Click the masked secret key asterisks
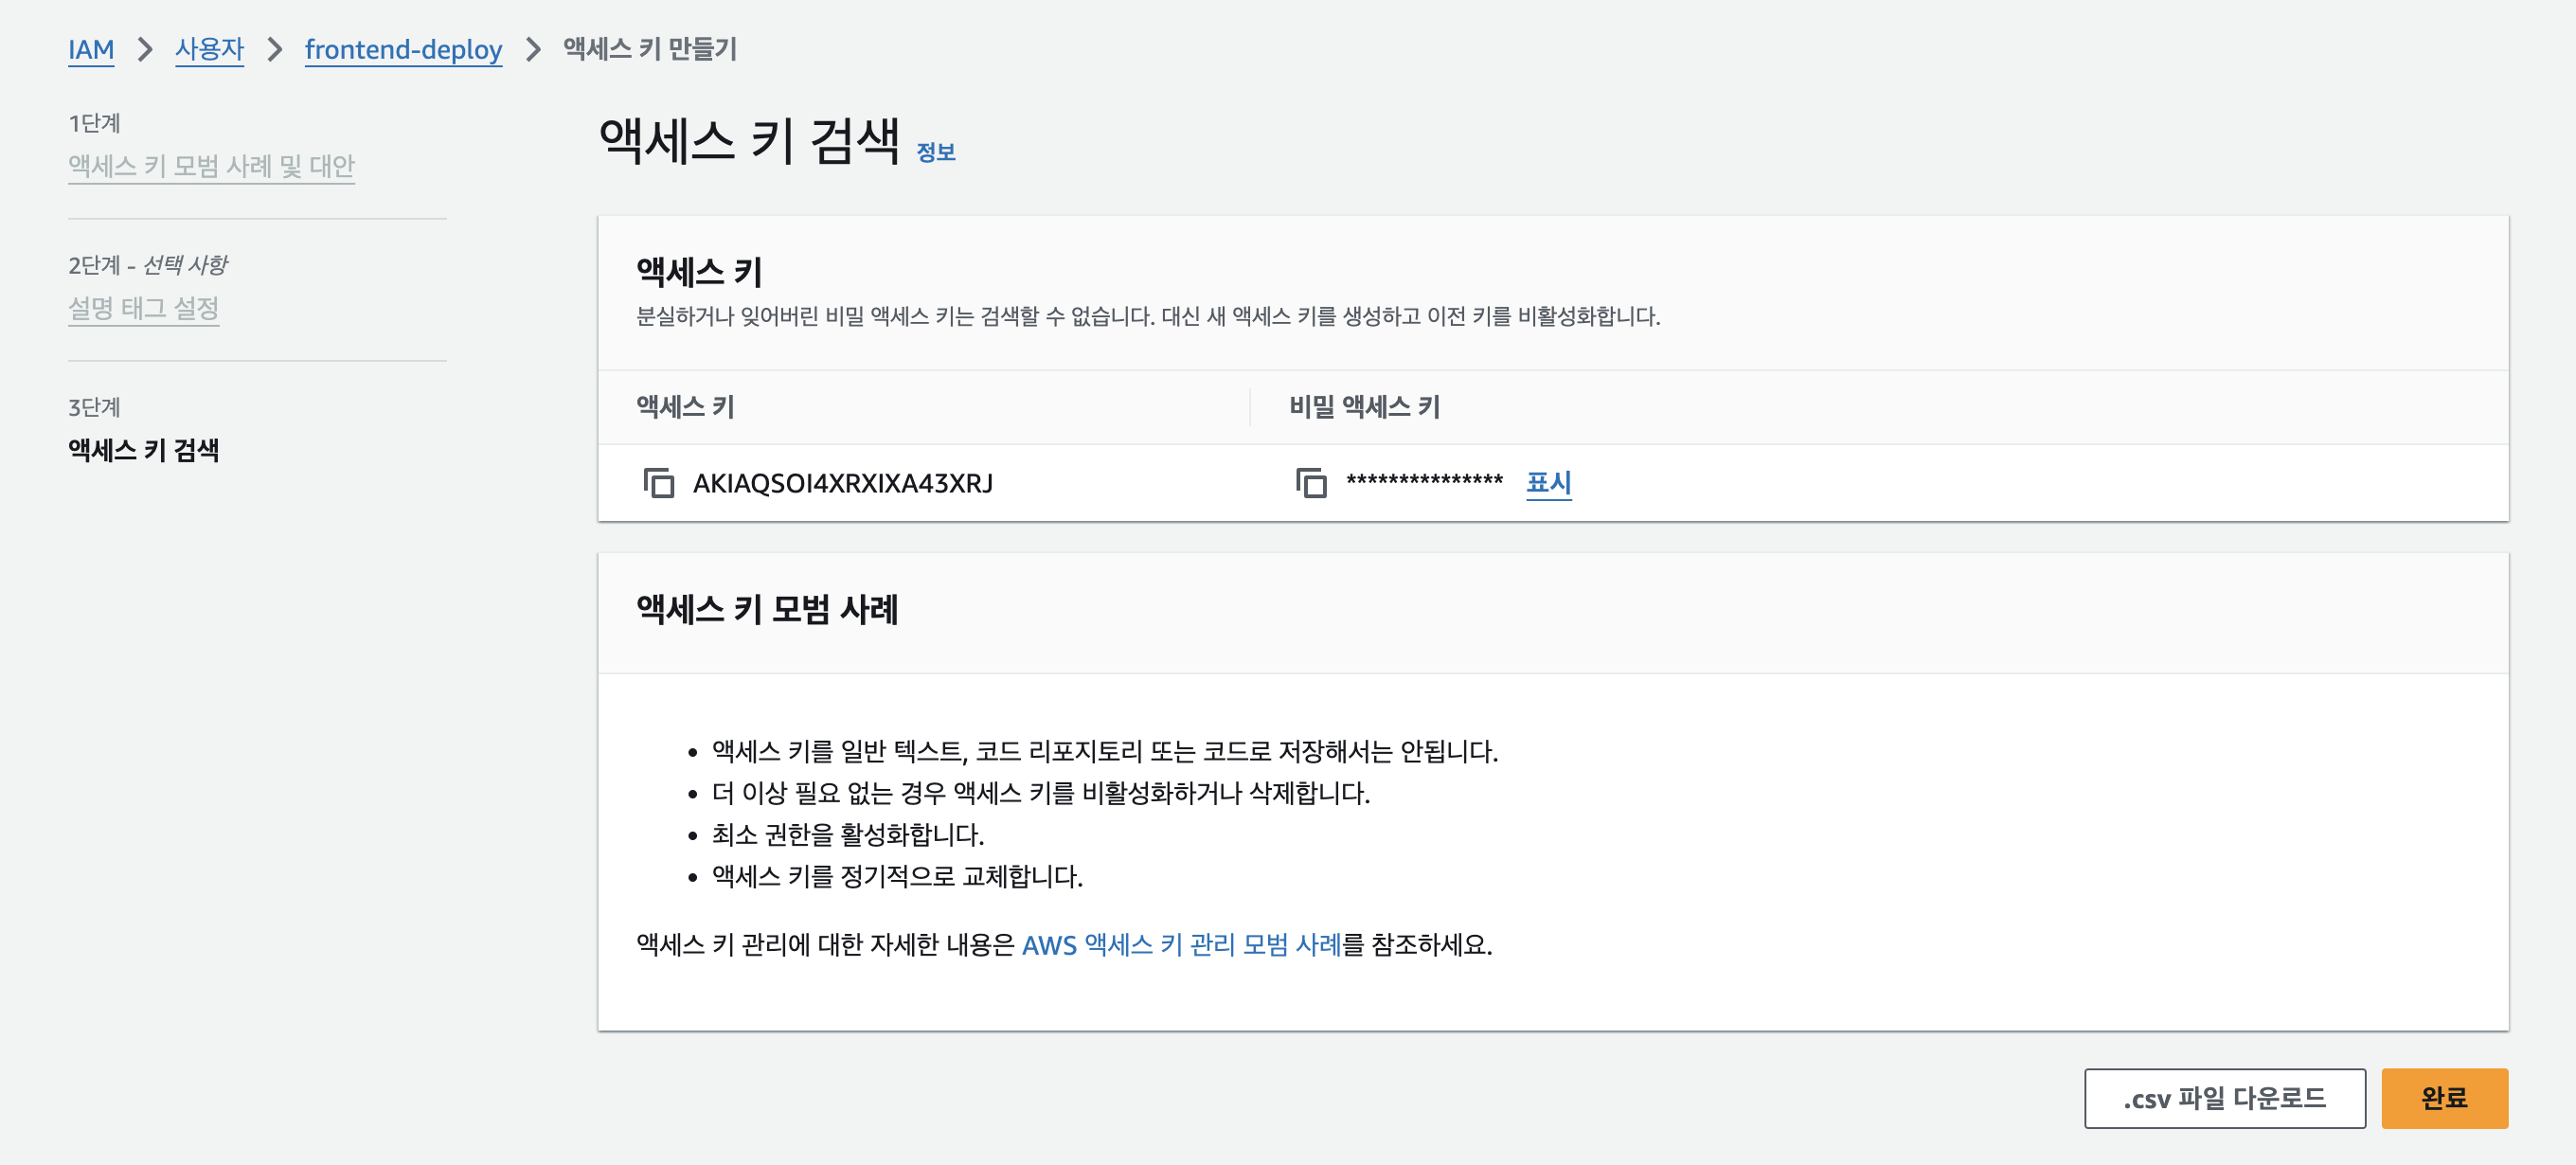 (x=1423, y=483)
